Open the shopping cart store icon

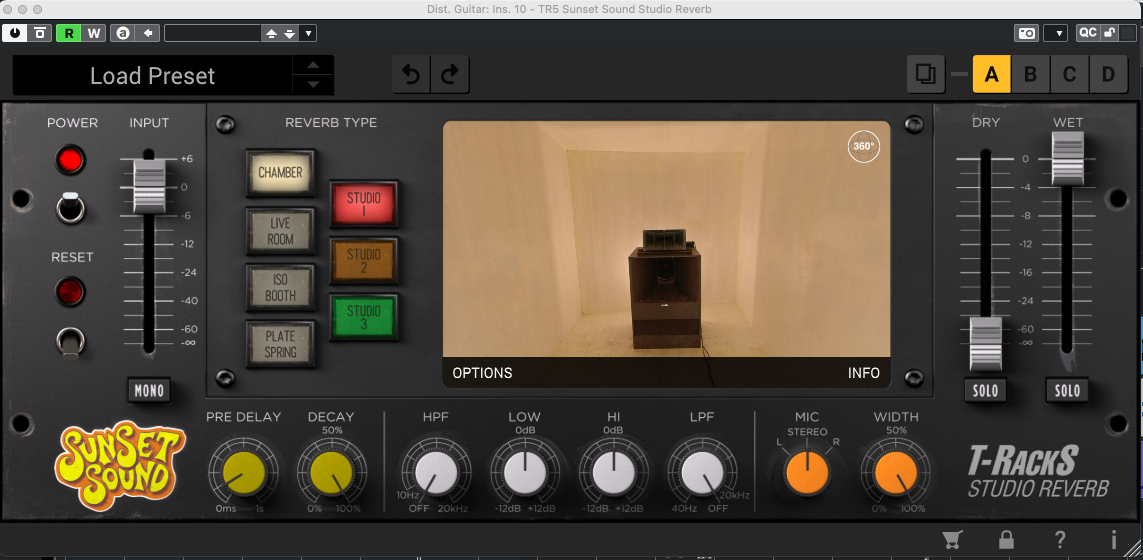(951, 540)
